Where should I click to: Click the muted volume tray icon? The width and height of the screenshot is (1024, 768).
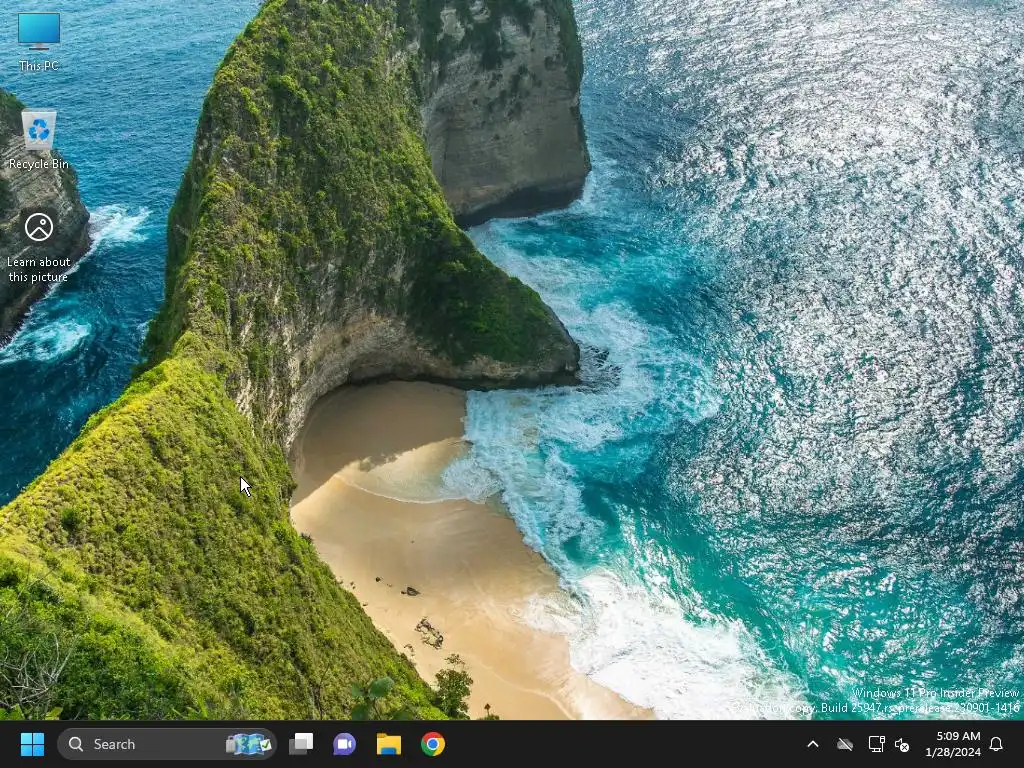tap(903, 744)
